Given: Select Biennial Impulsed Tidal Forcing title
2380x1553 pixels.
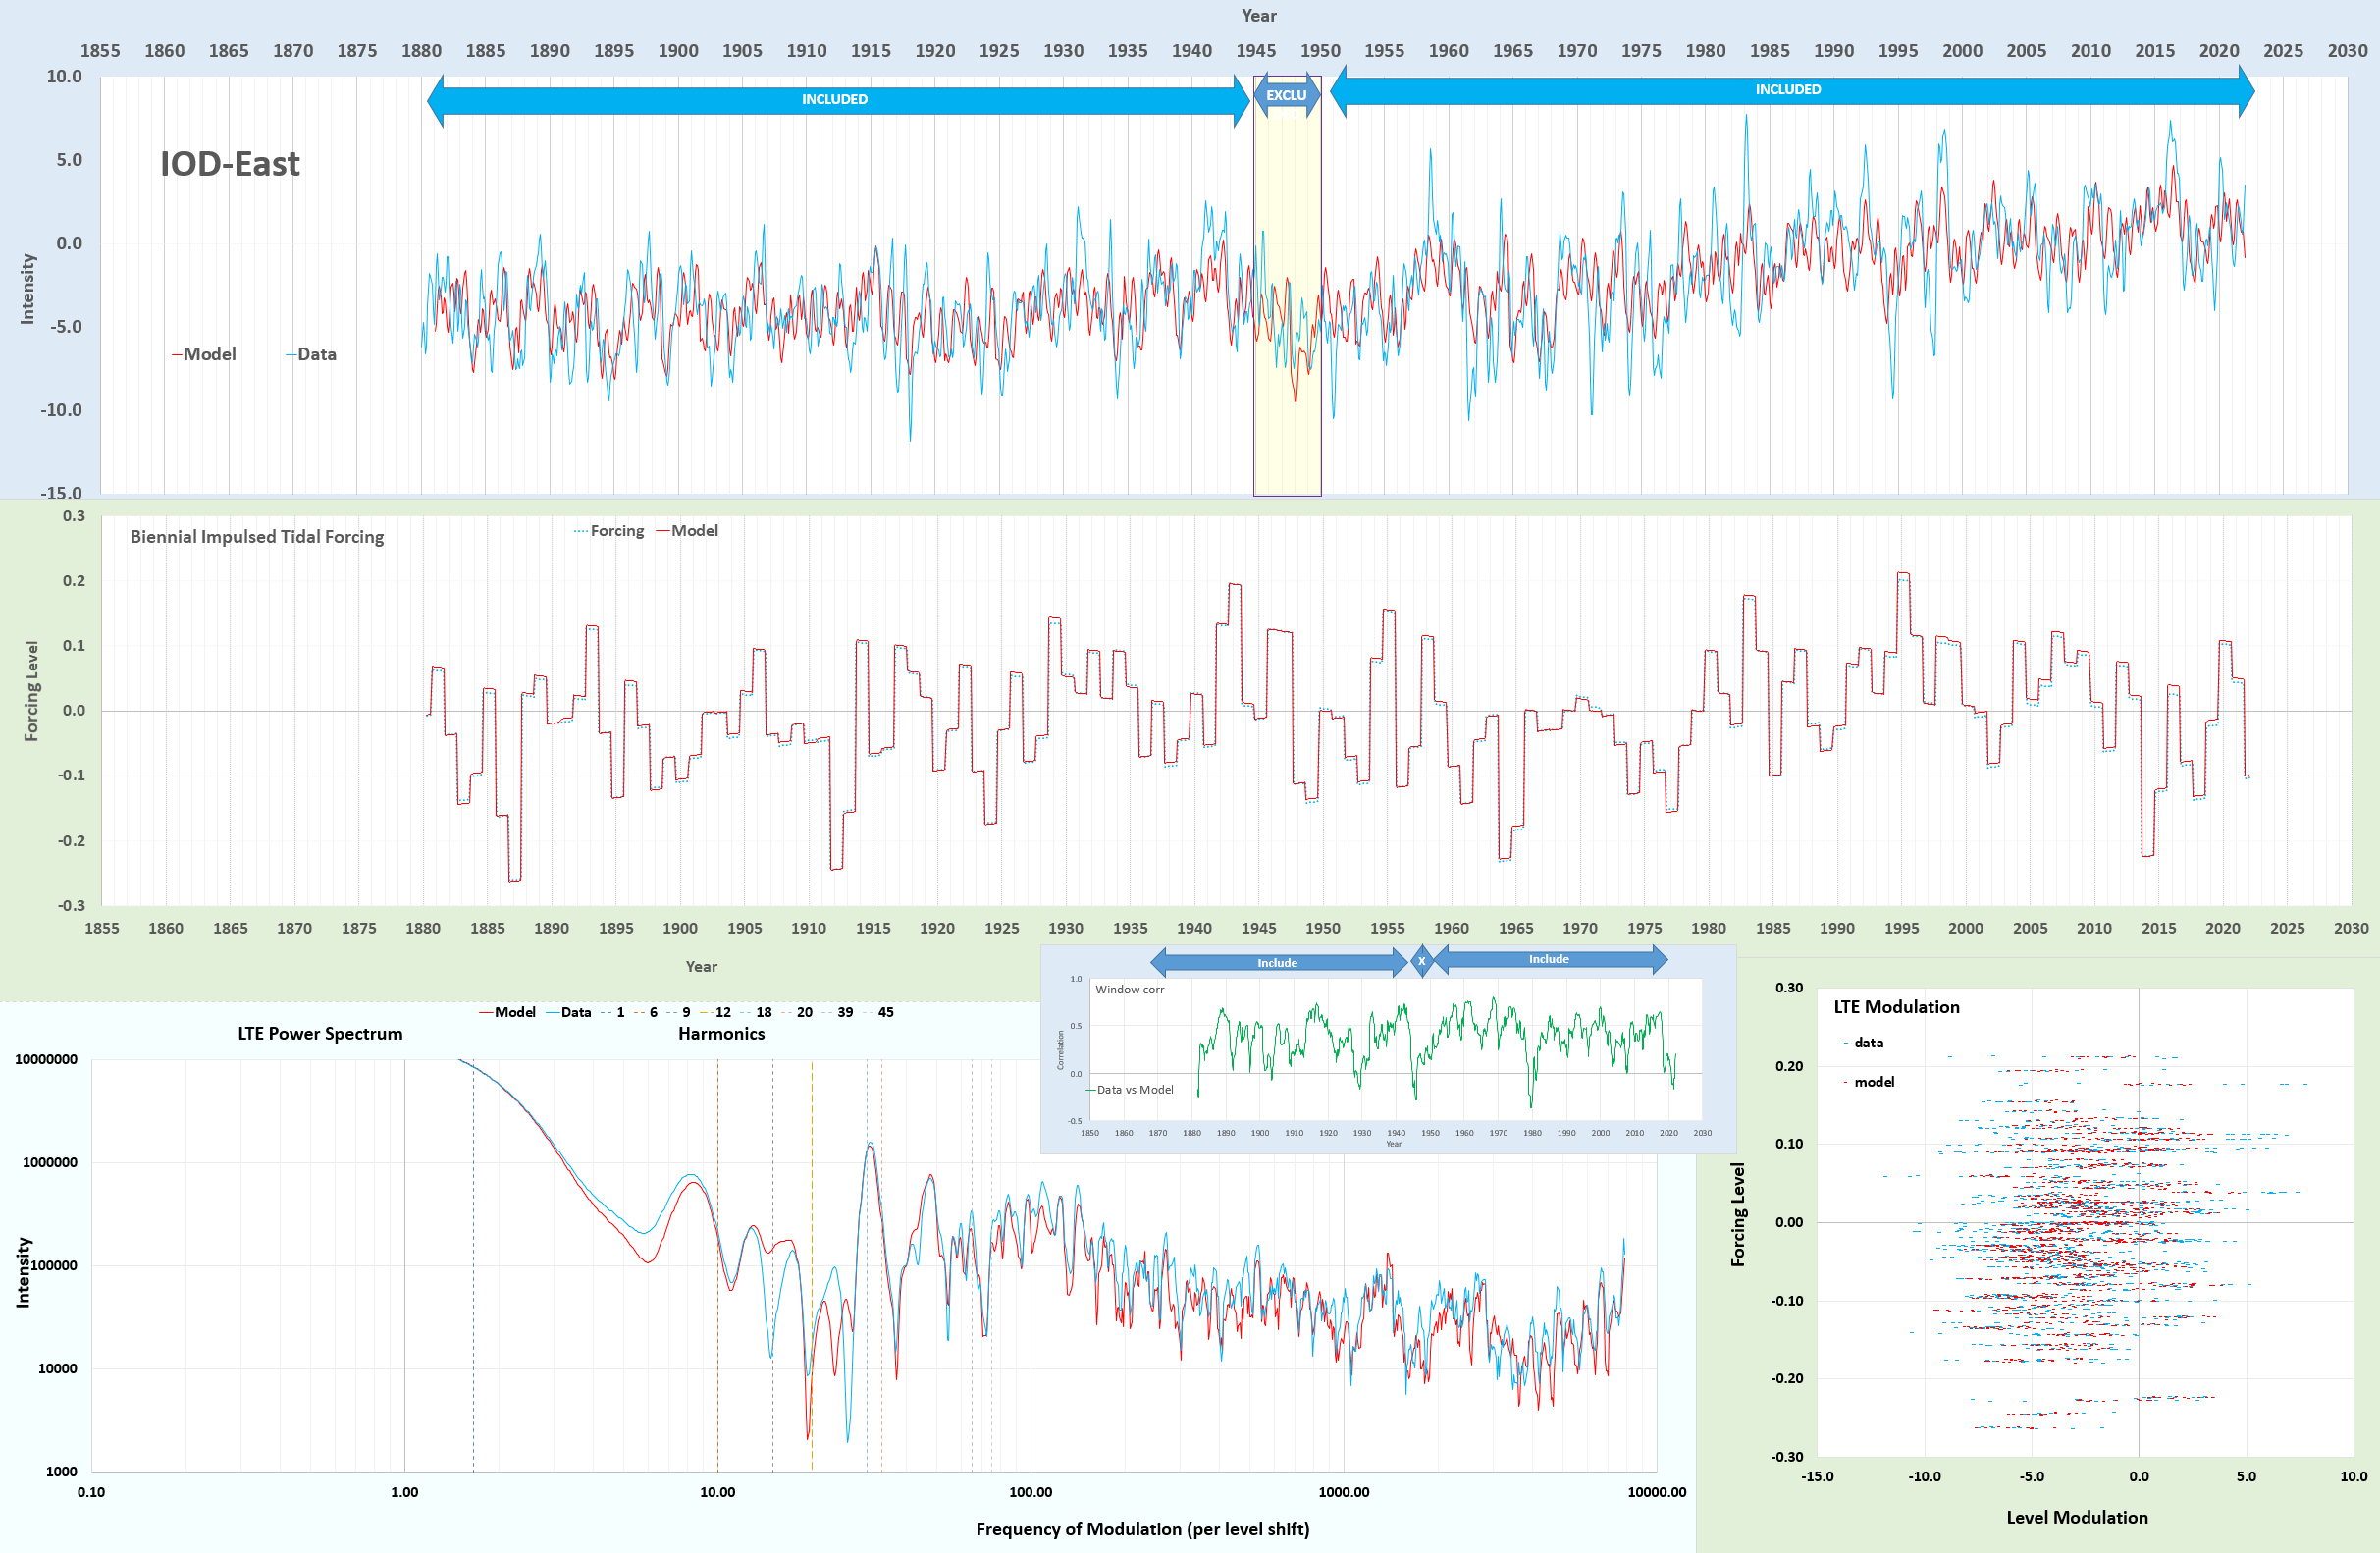Looking at the screenshot, I should (x=257, y=537).
